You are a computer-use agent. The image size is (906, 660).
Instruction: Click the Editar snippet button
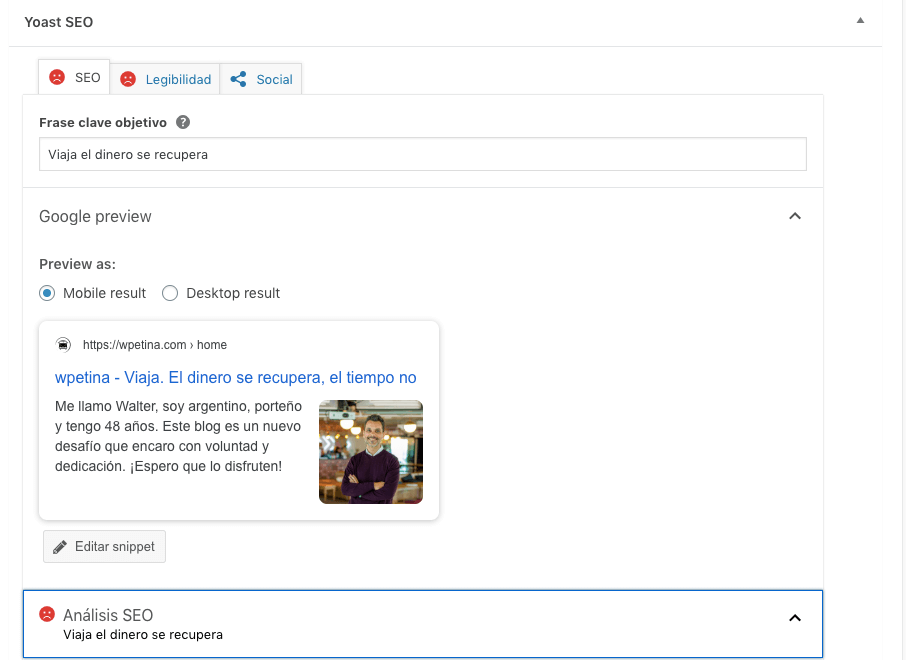(x=105, y=547)
